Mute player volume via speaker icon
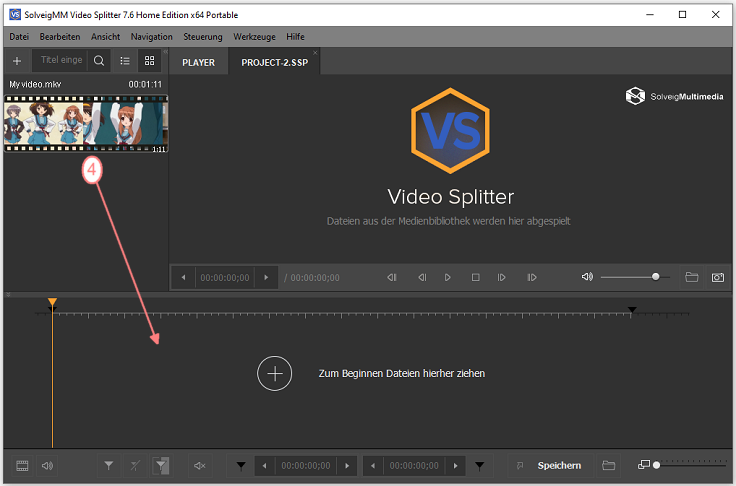 point(587,277)
